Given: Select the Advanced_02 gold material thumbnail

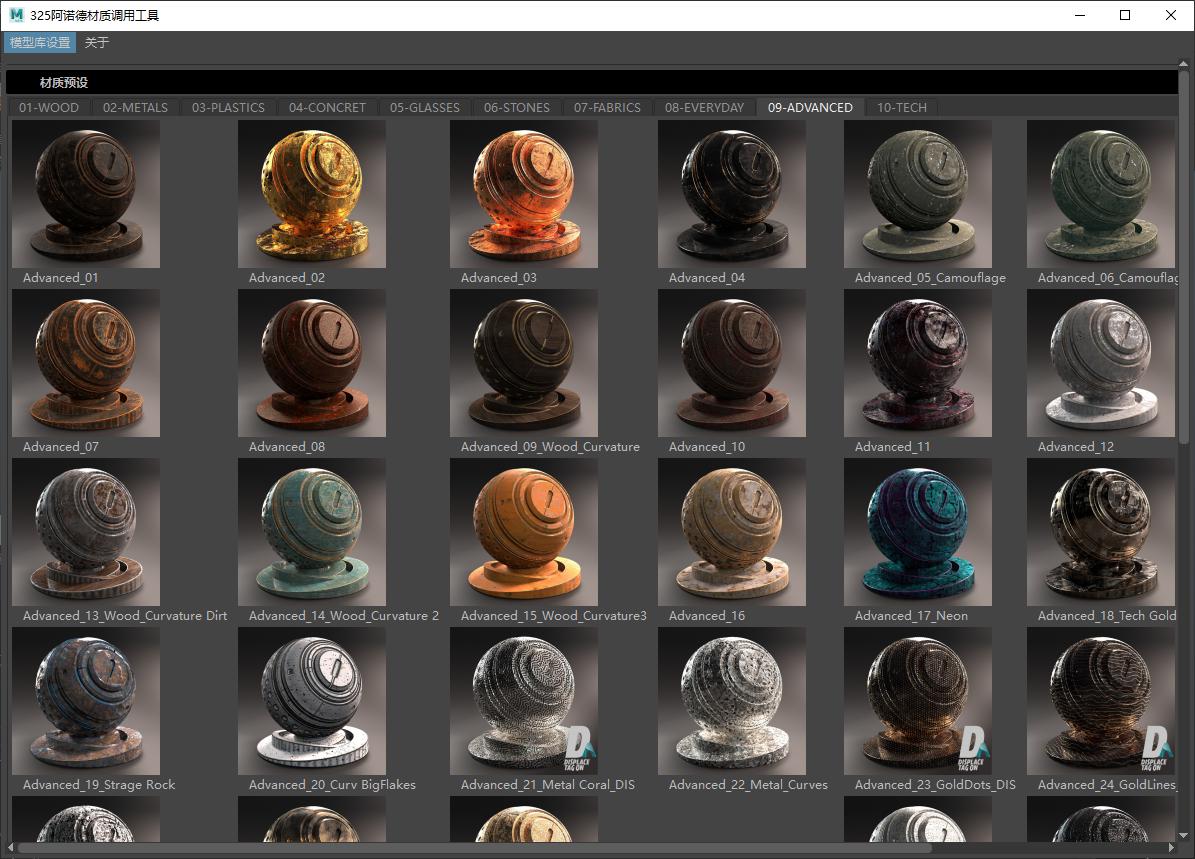Looking at the screenshot, I should tap(311, 194).
